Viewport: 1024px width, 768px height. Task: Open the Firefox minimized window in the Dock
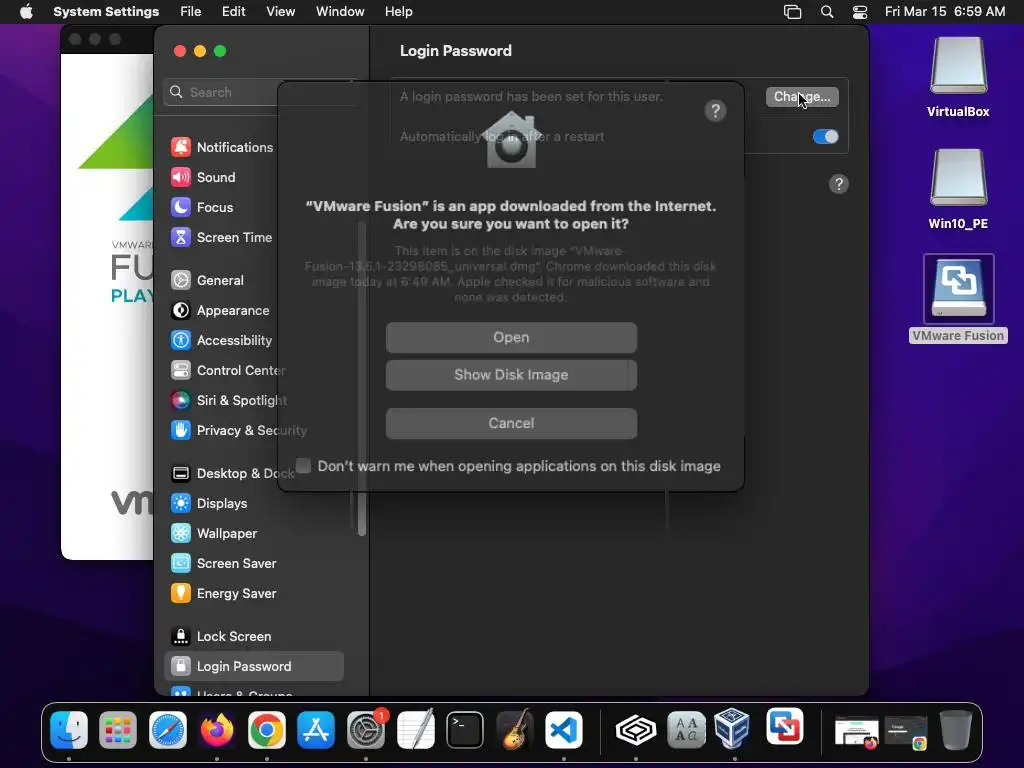[856, 731]
